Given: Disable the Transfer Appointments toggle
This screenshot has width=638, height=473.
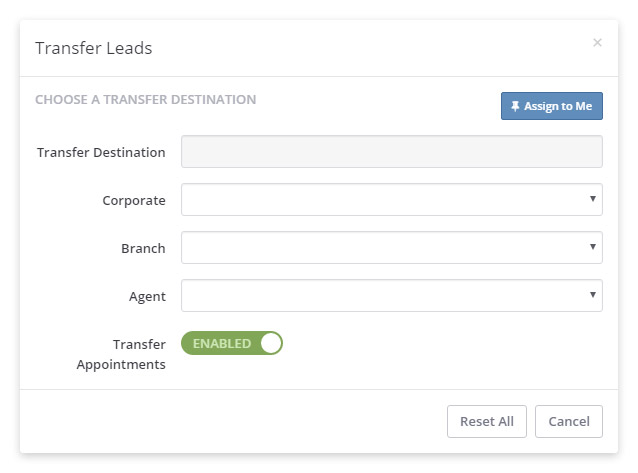Looking at the screenshot, I should pyautogui.click(x=232, y=343).
